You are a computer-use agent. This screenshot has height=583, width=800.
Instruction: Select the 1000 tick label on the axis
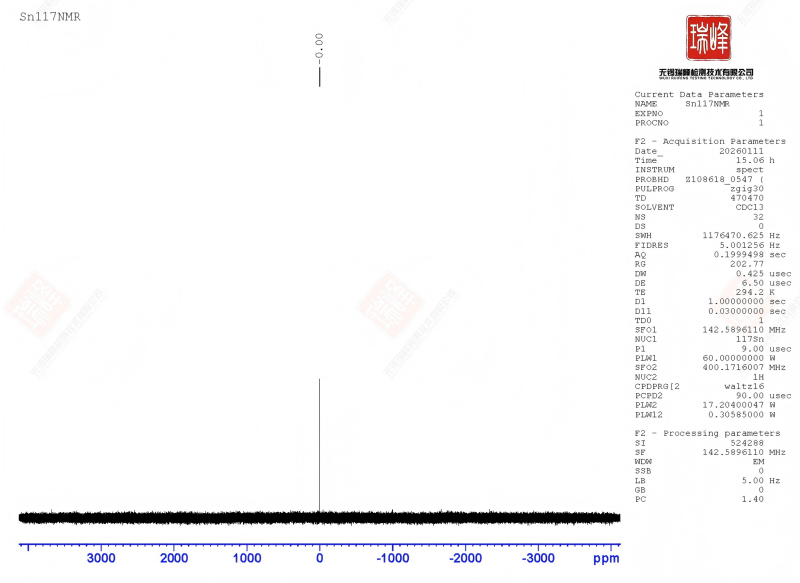(x=247, y=558)
